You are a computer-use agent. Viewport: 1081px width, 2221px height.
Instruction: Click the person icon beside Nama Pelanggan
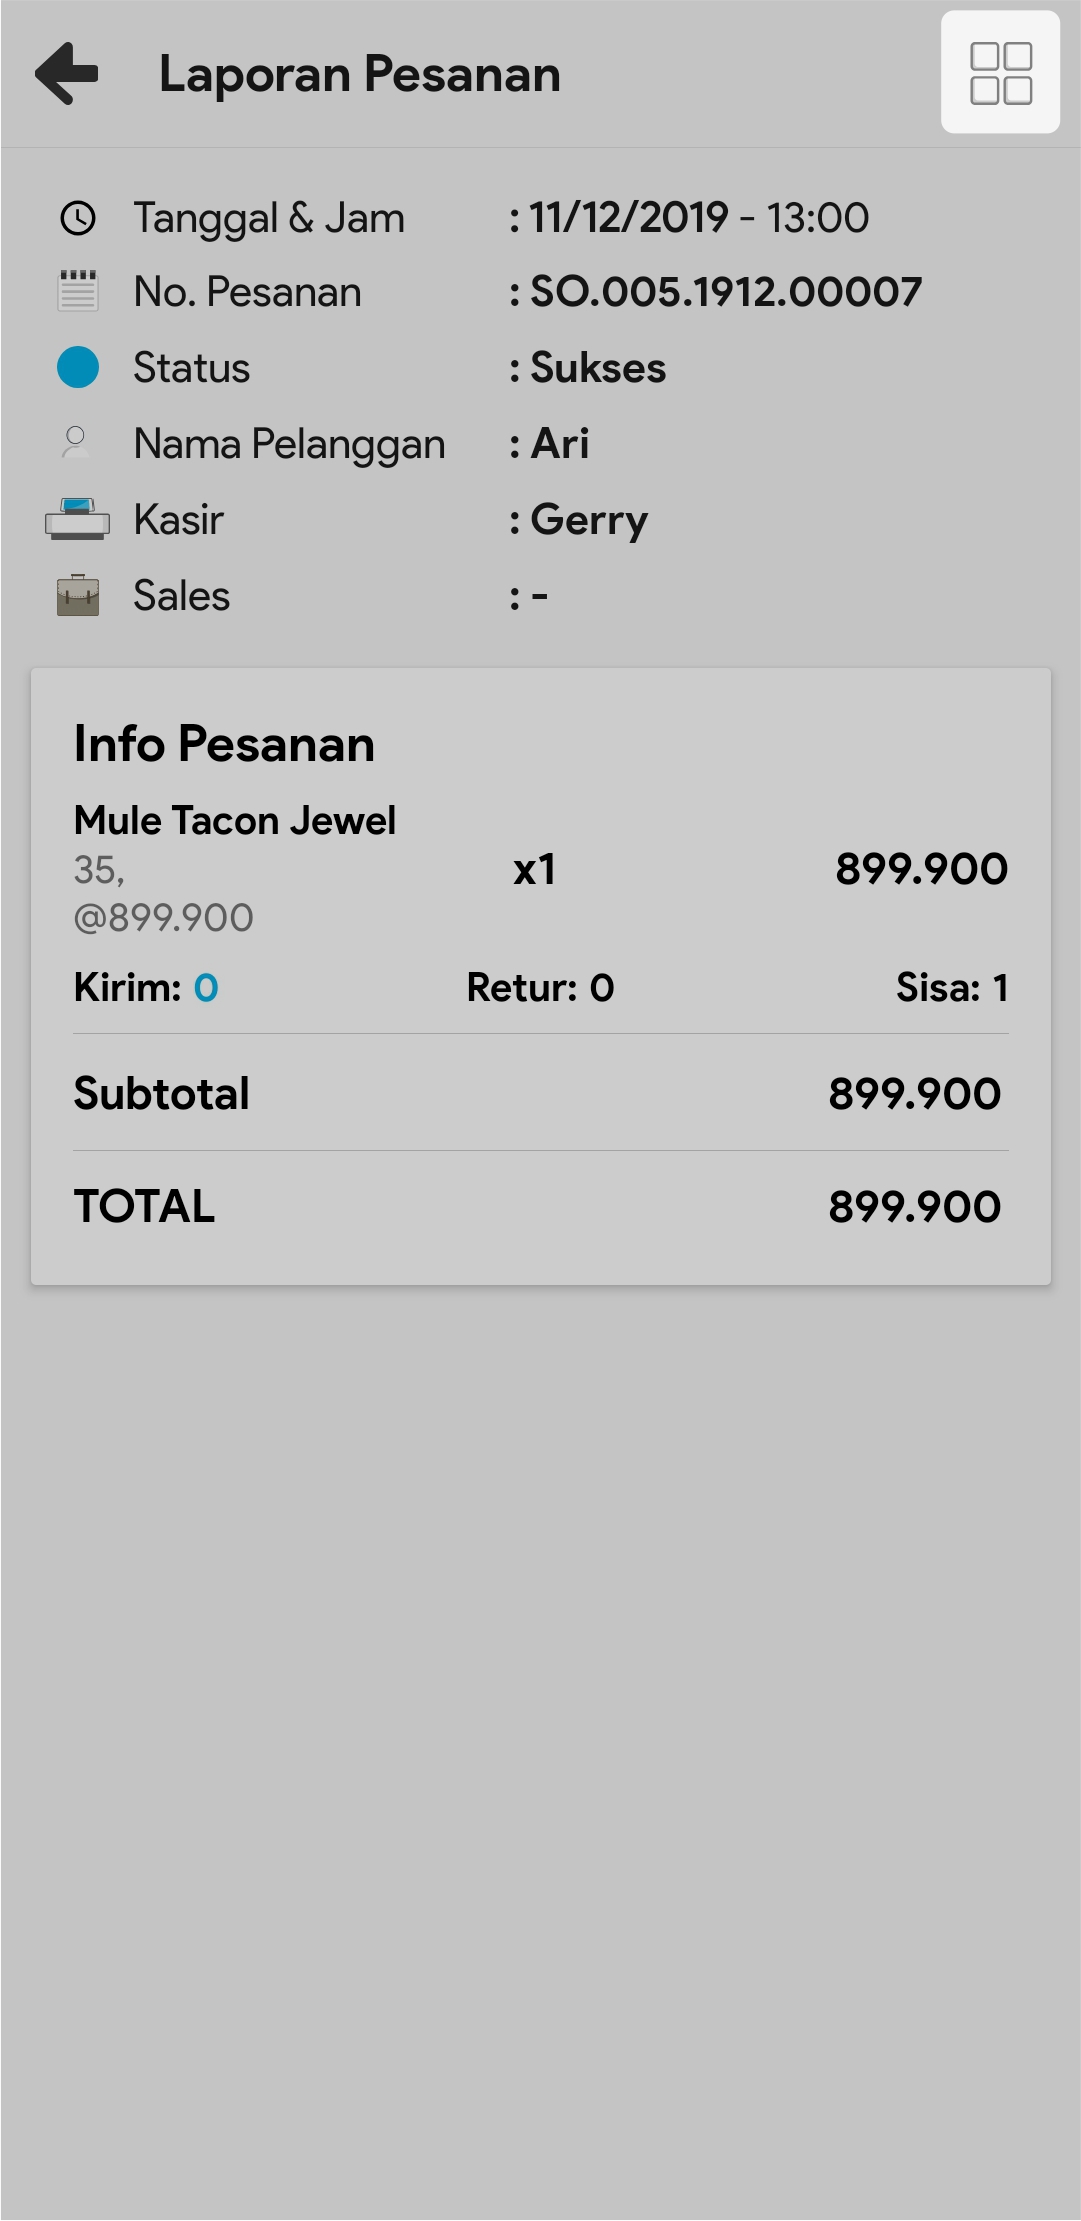[76, 442]
